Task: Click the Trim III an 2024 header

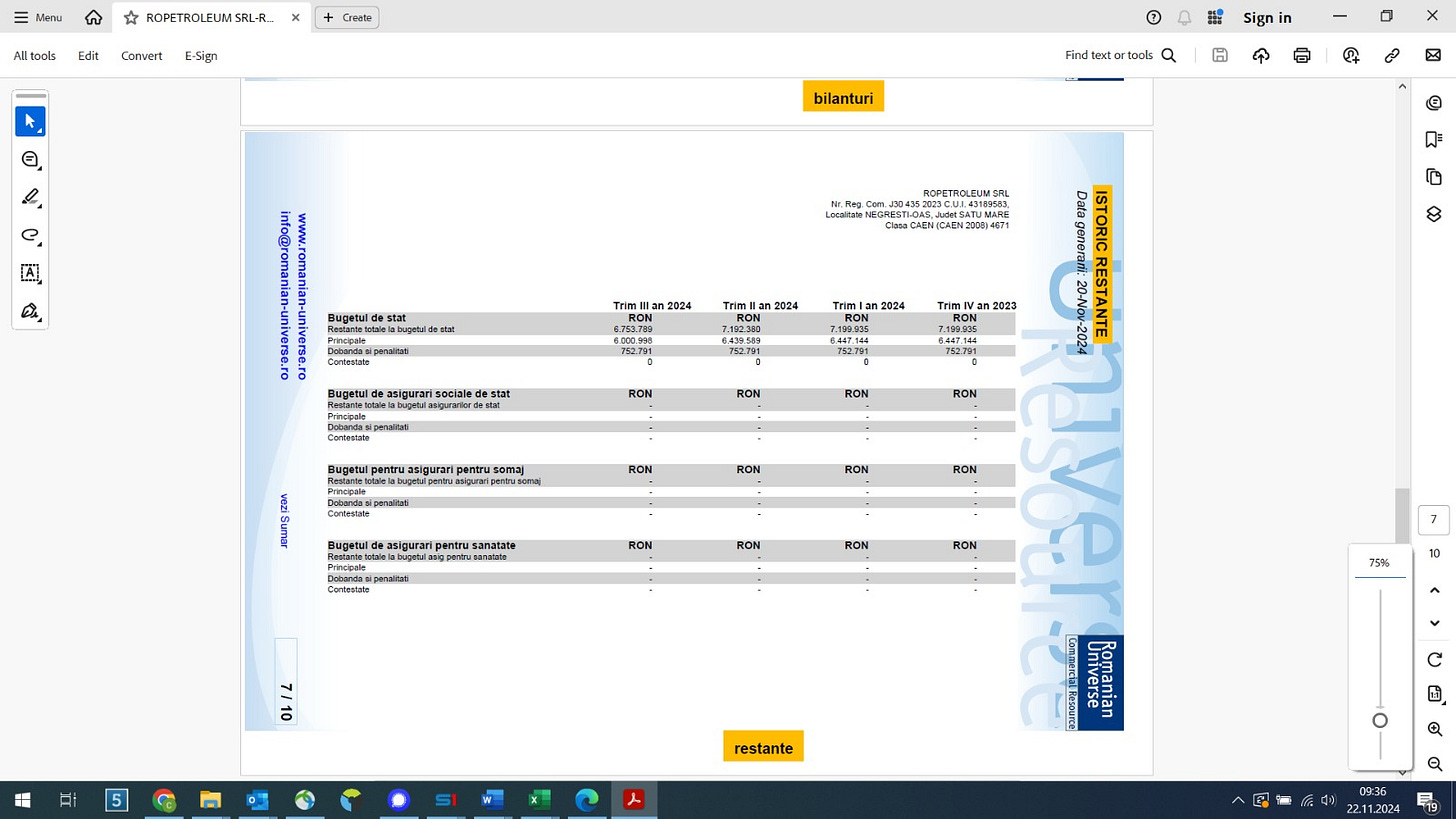Action: (652, 306)
